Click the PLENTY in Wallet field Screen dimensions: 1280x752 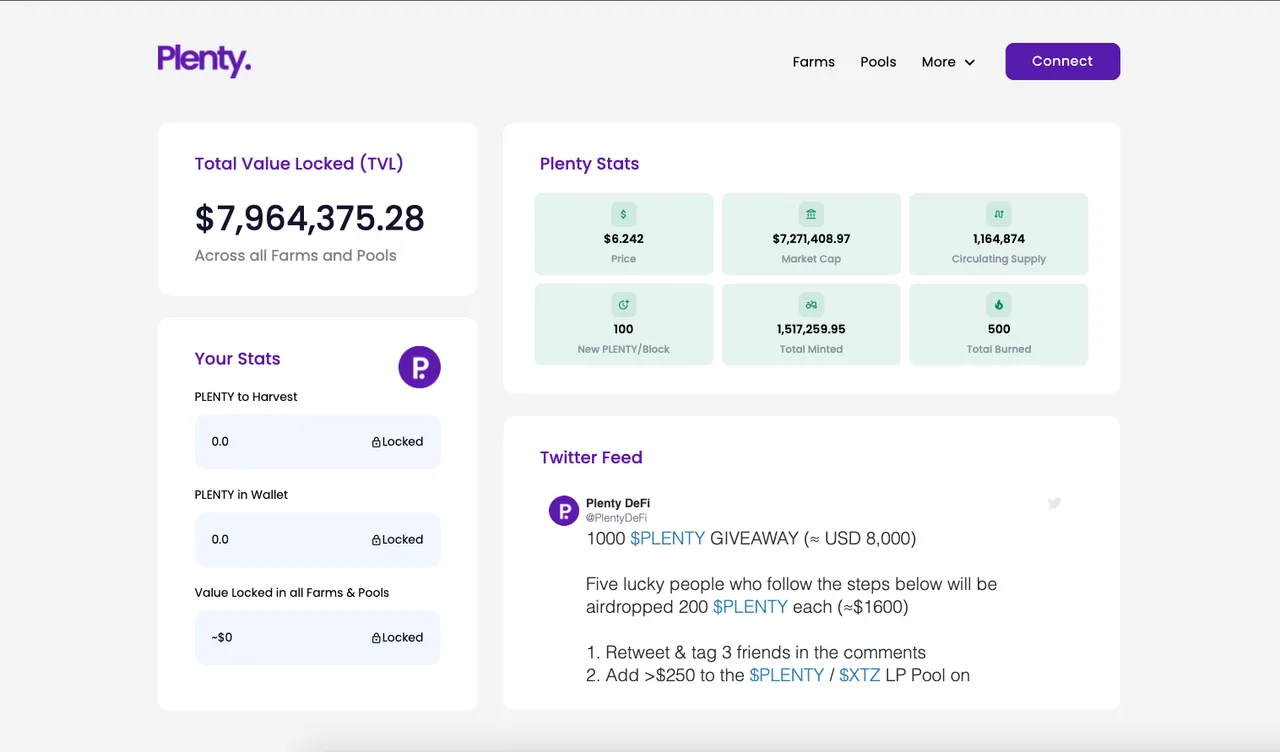click(317, 540)
